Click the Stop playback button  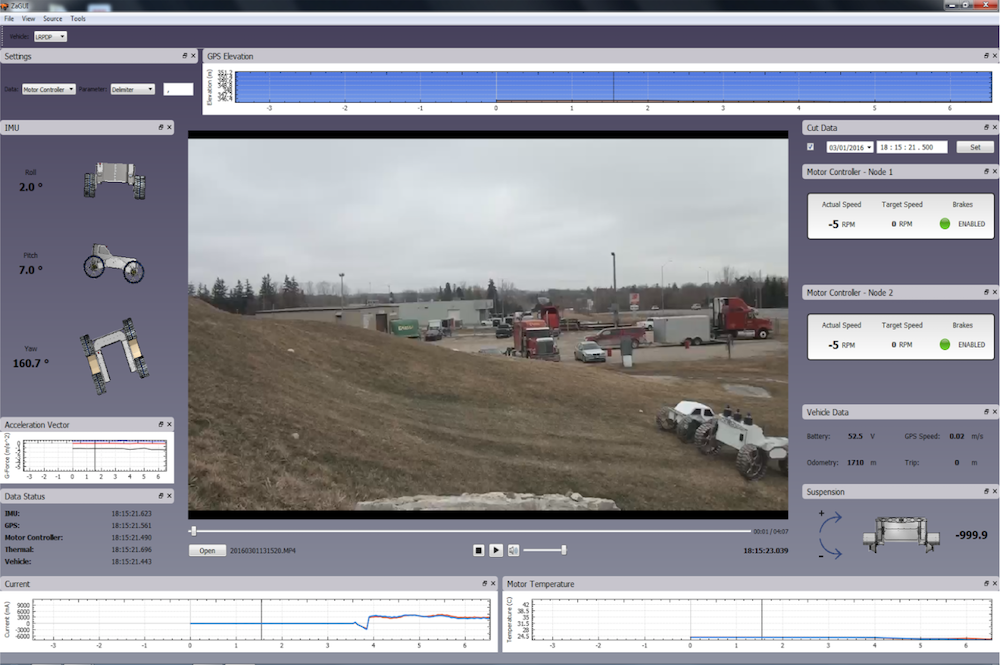478,550
